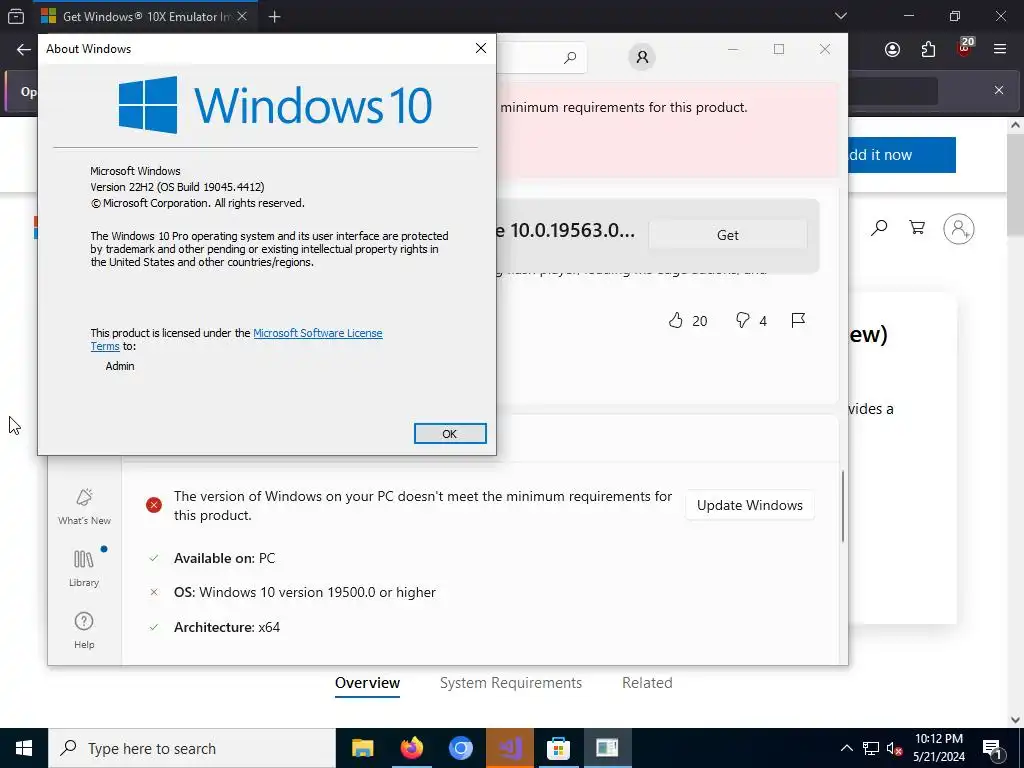Open a new browser tab
1024x768 pixels.
coord(274,16)
